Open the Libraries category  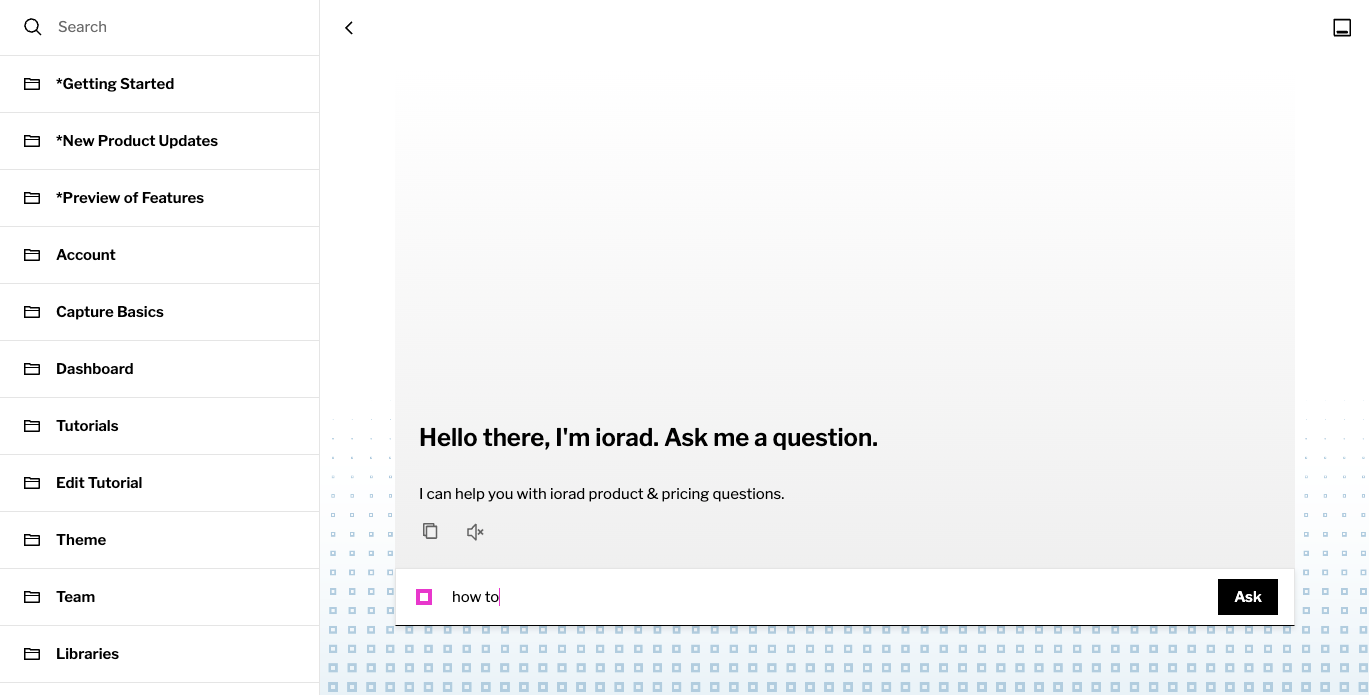coord(160,654)
